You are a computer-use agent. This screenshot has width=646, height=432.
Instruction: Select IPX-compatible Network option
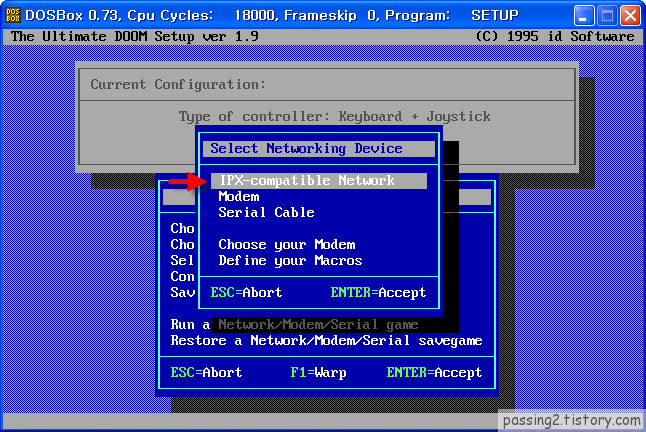click(318, 181)
